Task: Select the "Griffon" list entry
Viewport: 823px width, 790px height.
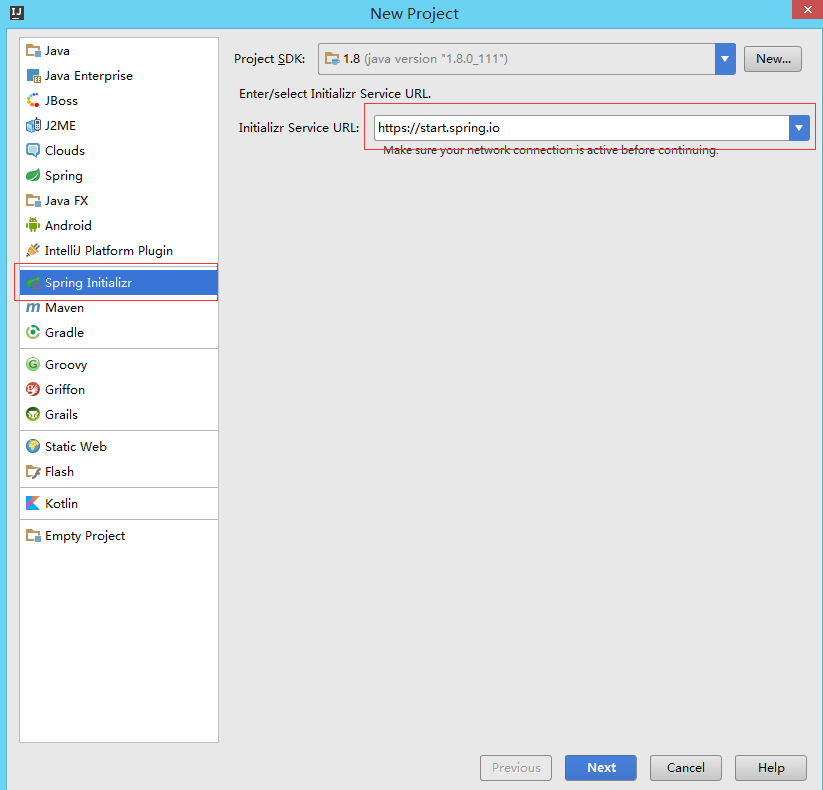Action: point(119,389)
